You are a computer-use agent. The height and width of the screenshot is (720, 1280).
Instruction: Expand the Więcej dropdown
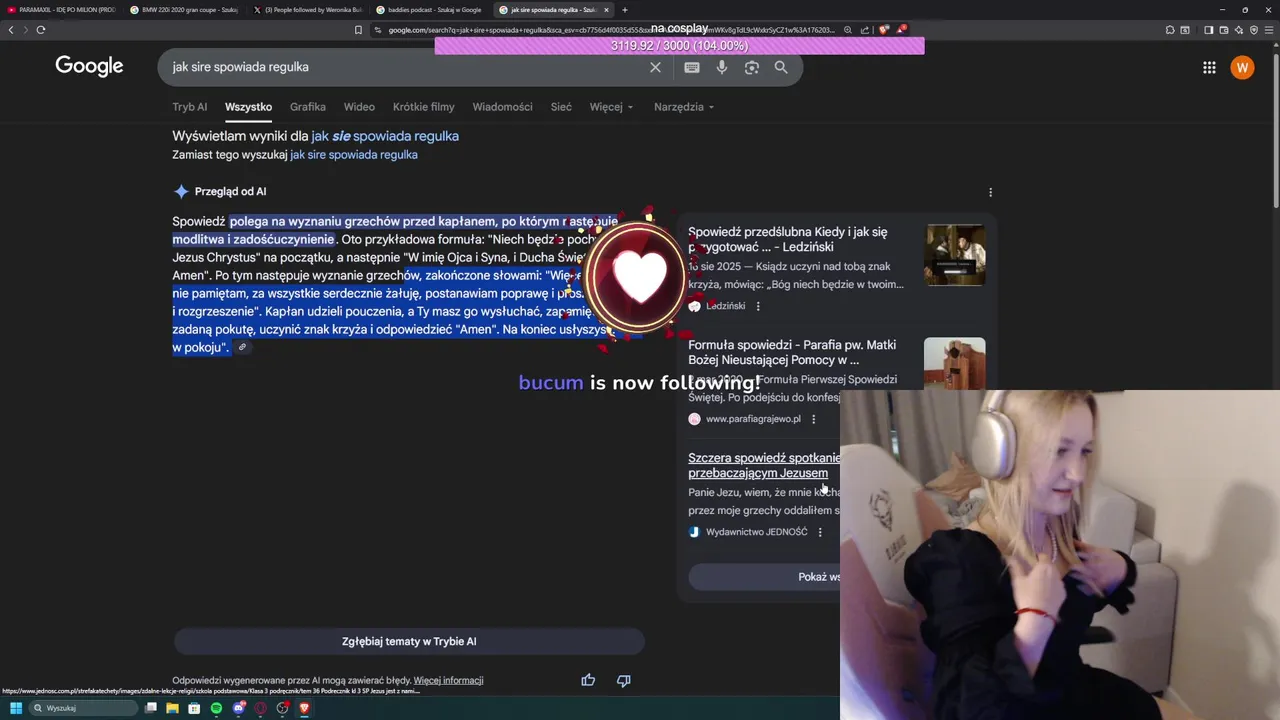[611, 107]
